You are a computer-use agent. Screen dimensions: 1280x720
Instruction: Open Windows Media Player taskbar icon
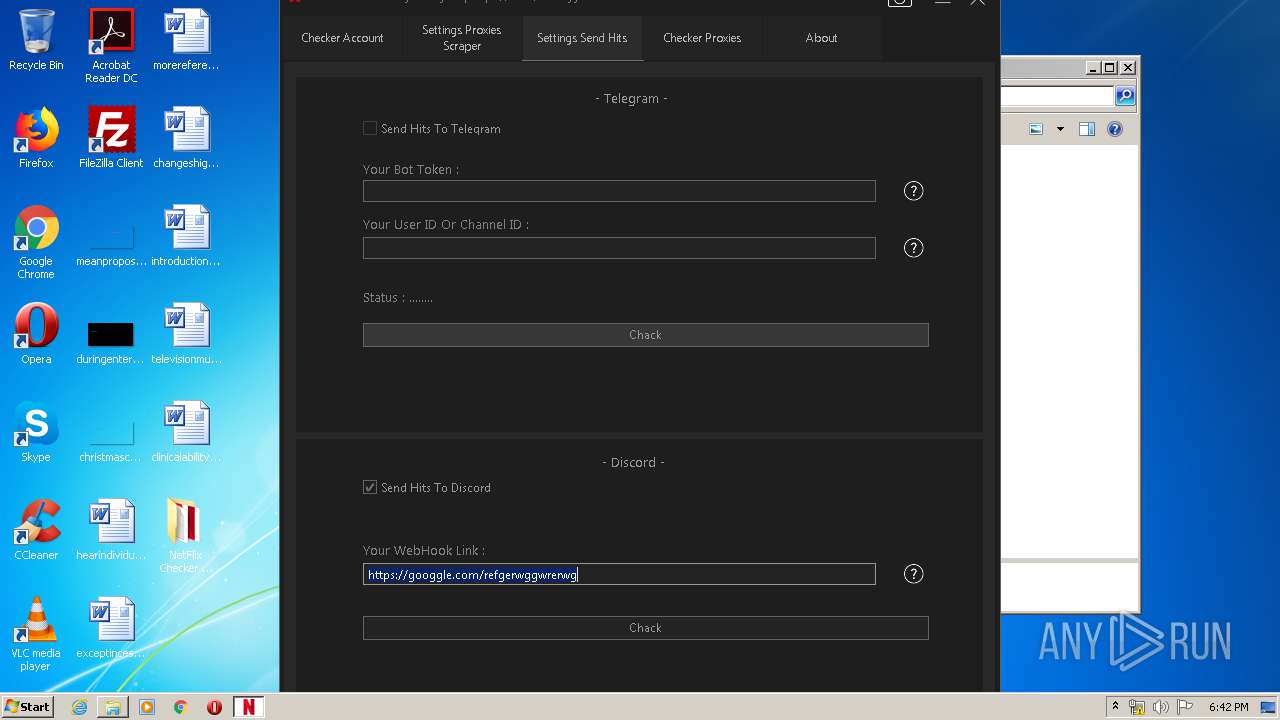147,707
